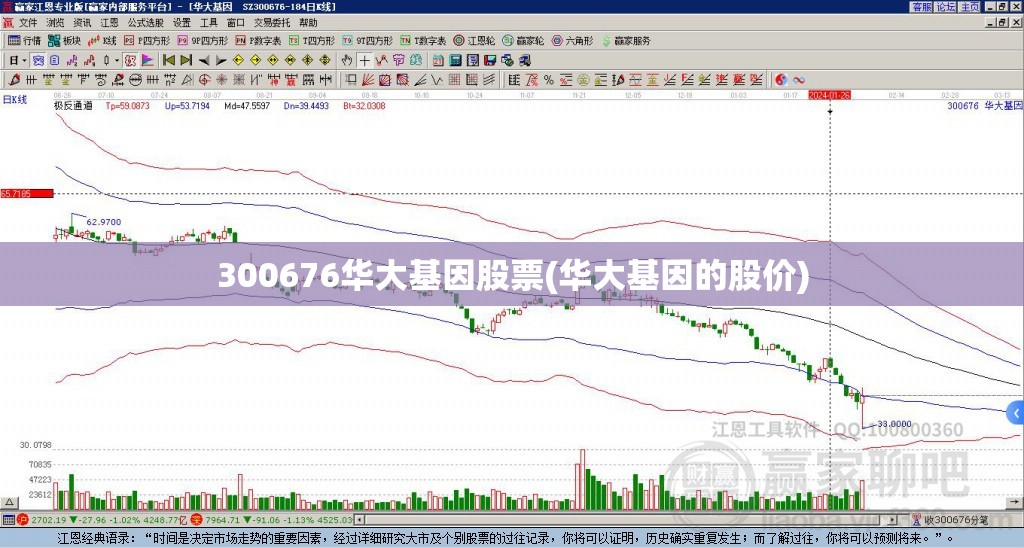Viewport: 1024px width, 548px height.
Task: Open 论坛 forum link
Action: (x=946, y=7)
